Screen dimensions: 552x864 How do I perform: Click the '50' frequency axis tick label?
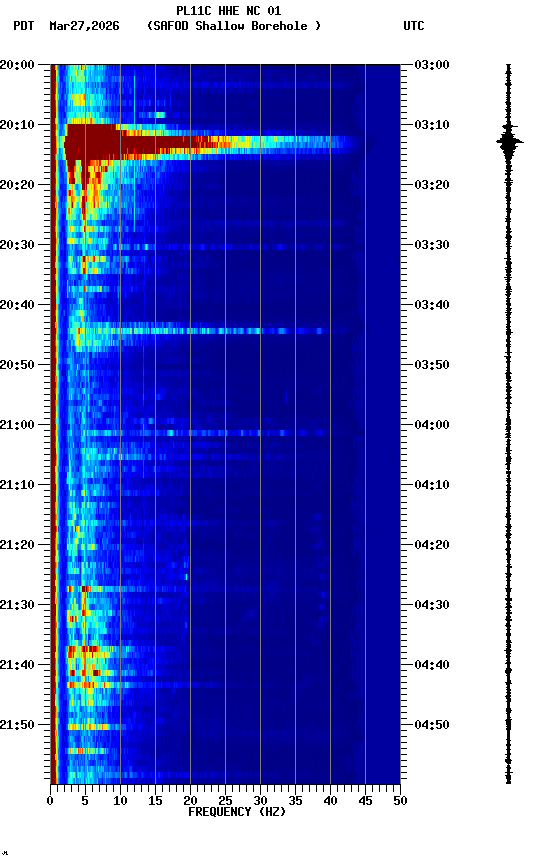tap(400, 802)
